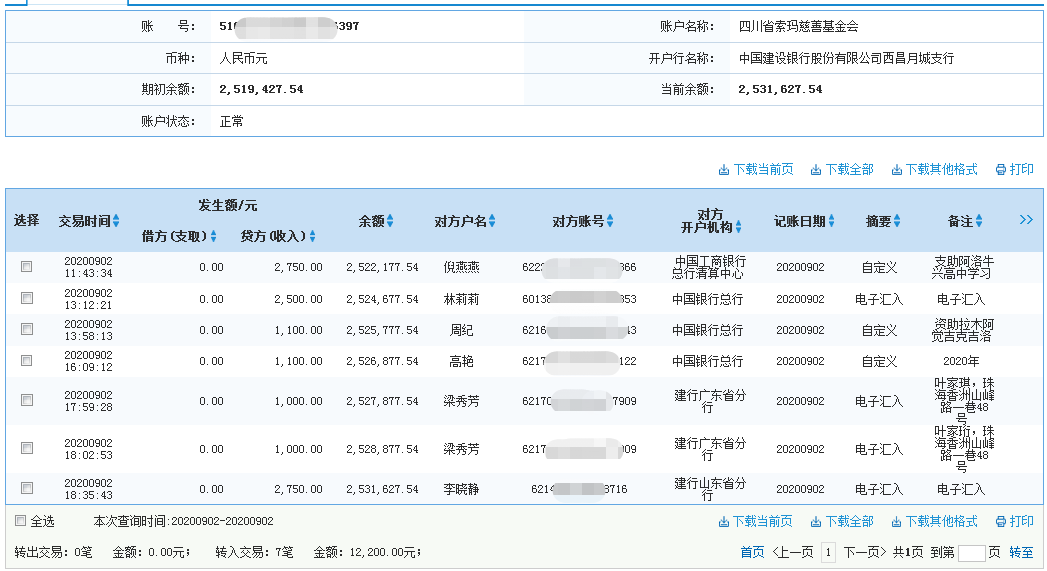Image resolution: width=1047 pixels, height=571 pixels.
Task: Click remark 资助拉木阿觉吉克吉洛
Action: click(962, 330)
